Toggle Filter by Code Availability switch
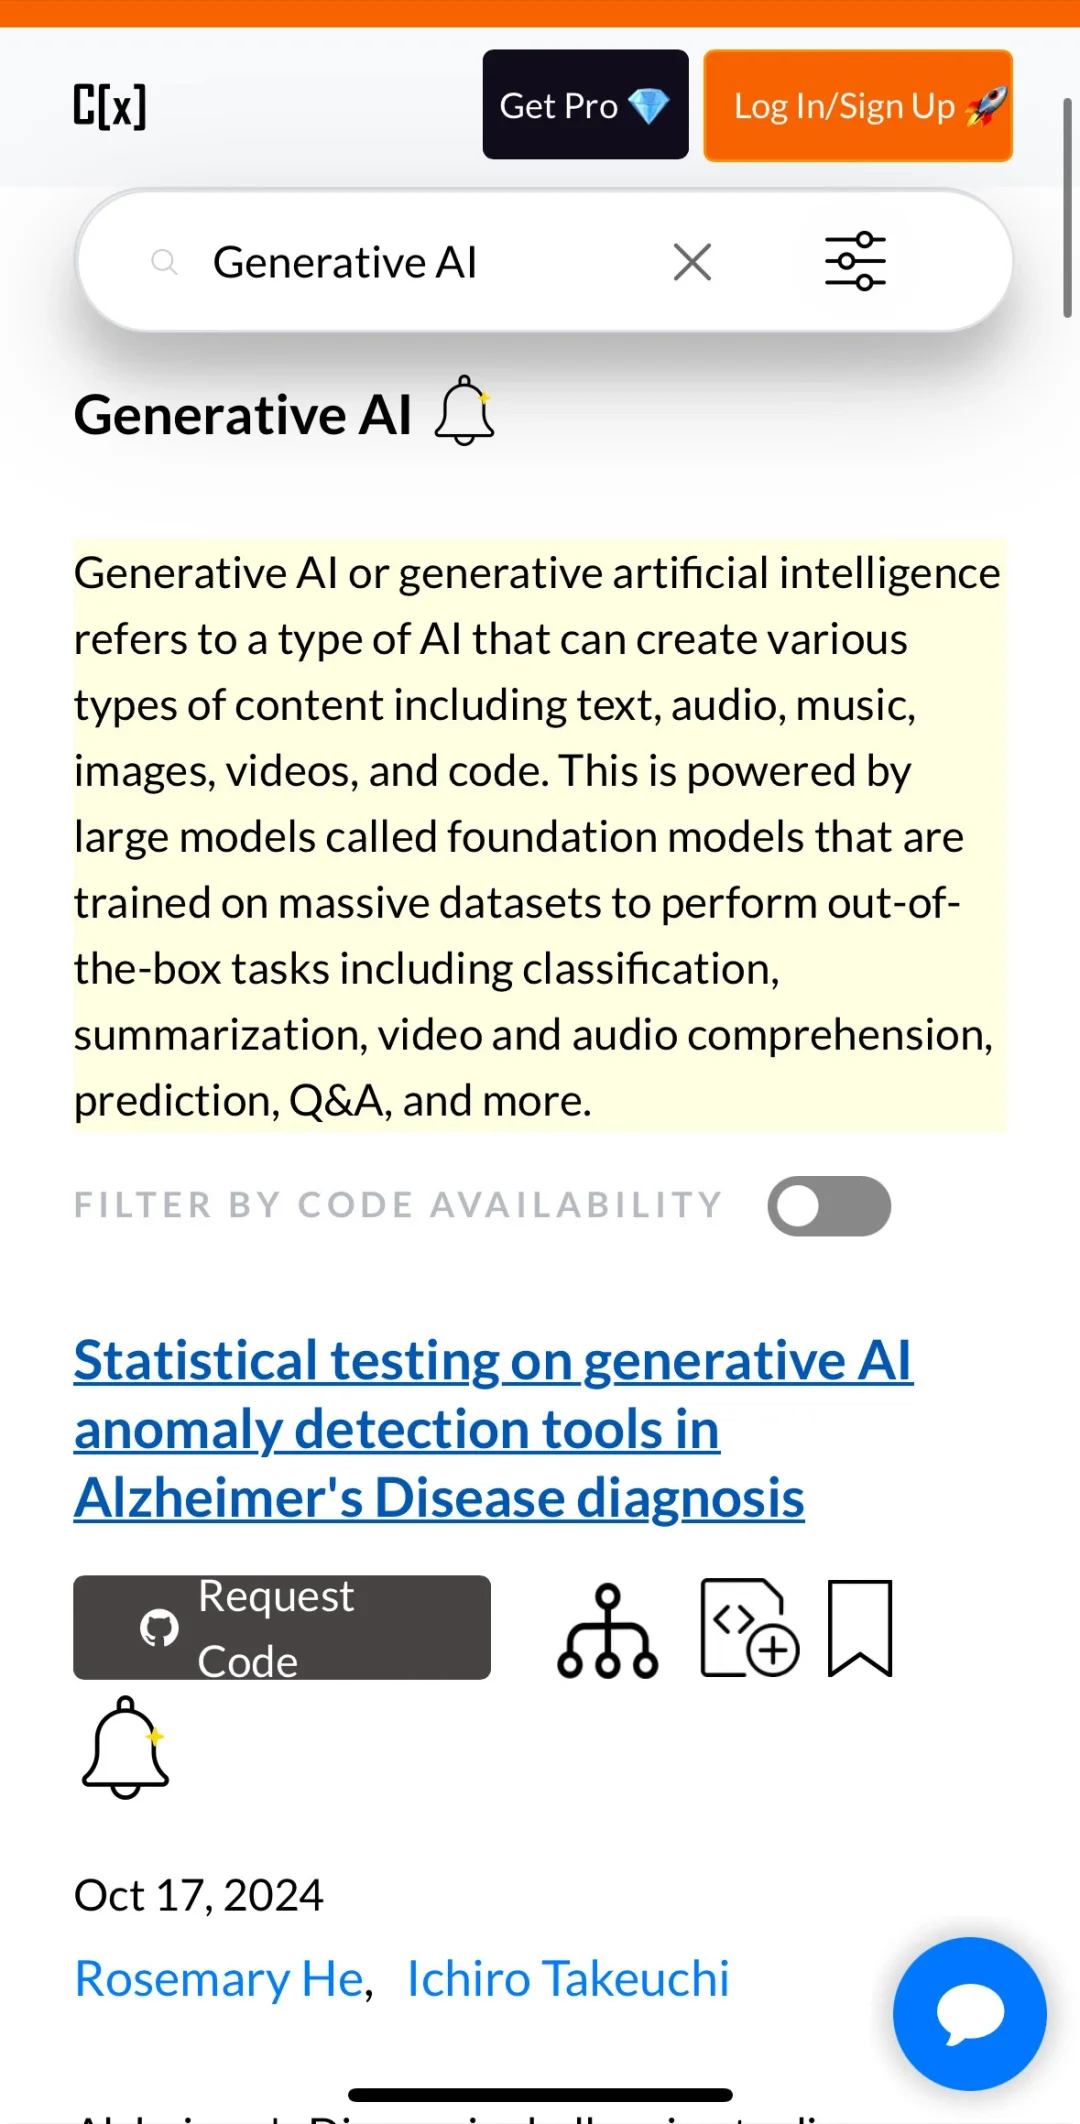Viewport: 1080px width, 2124px height. tap(828, 1206)
